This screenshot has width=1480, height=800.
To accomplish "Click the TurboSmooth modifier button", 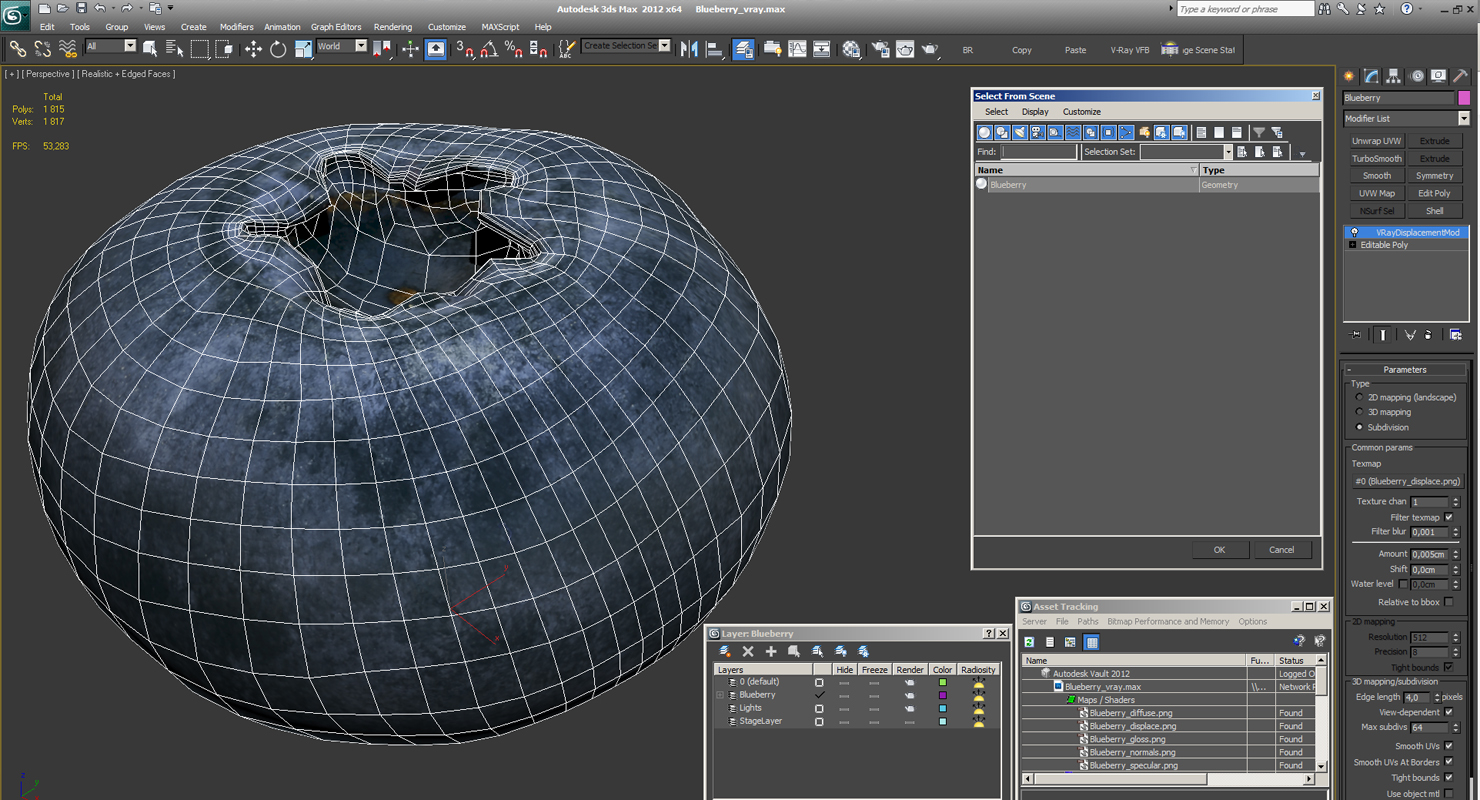I will [1377, 158].
